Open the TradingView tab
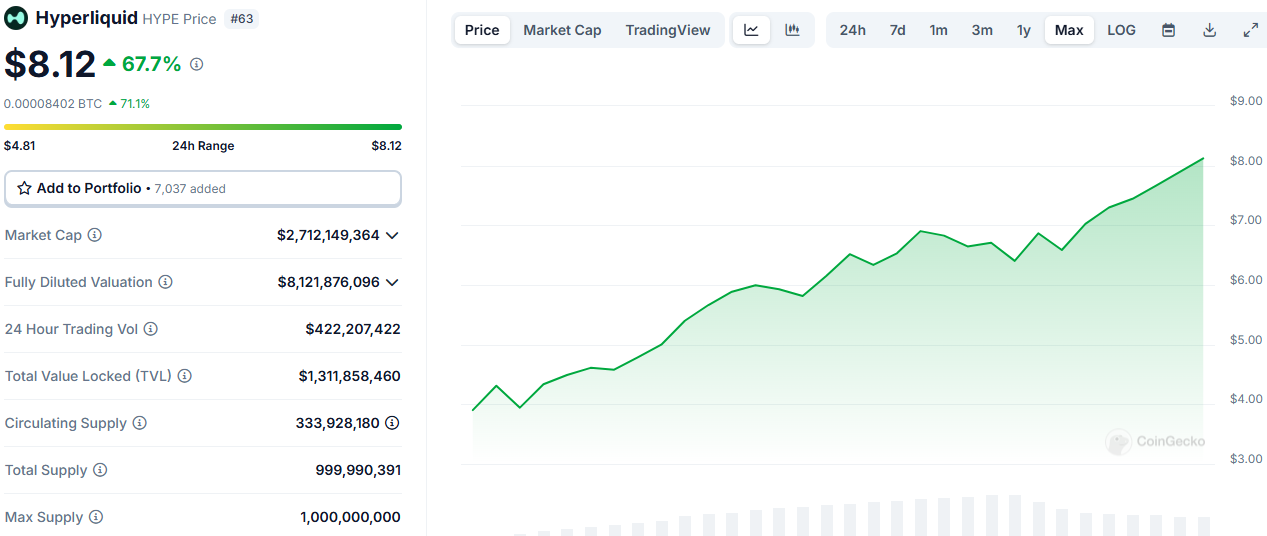 point(667,30)
